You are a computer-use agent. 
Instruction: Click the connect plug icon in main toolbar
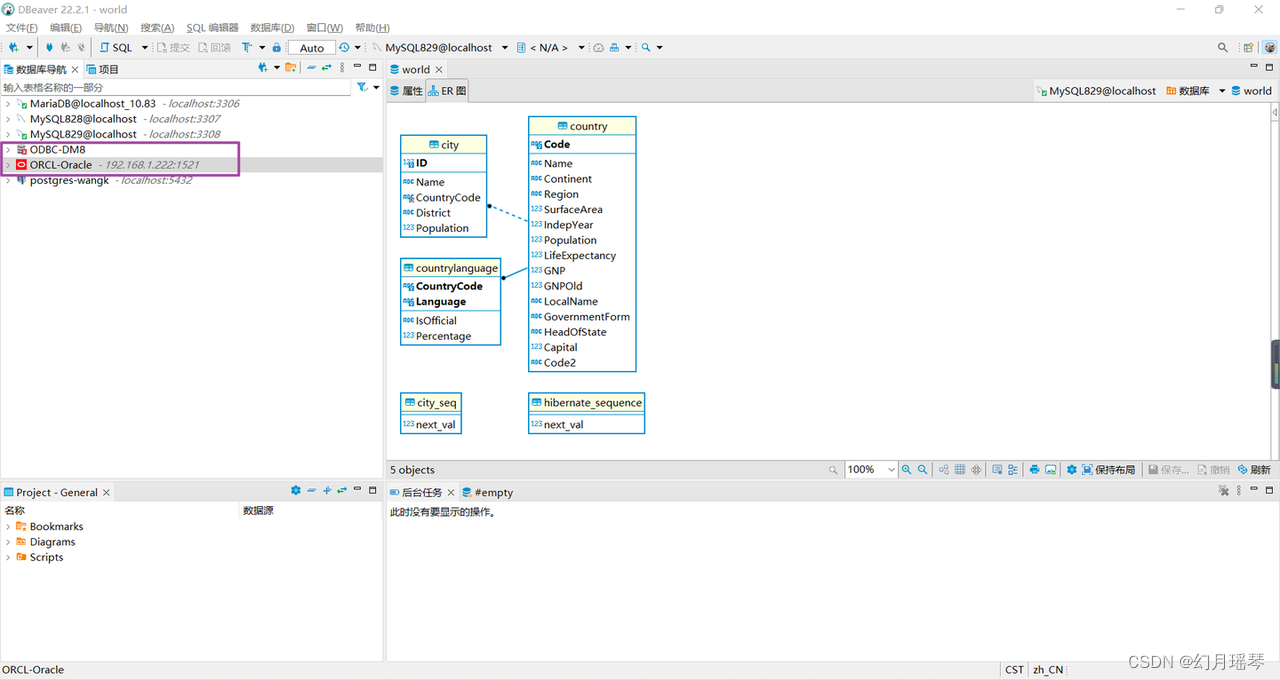pyautogui.click(x=49, y=47)
